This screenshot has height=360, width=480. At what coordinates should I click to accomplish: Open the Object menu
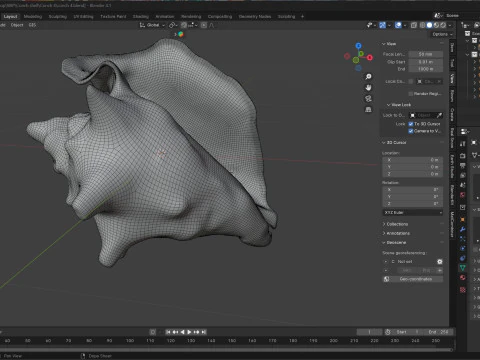[x=17, y=25]
